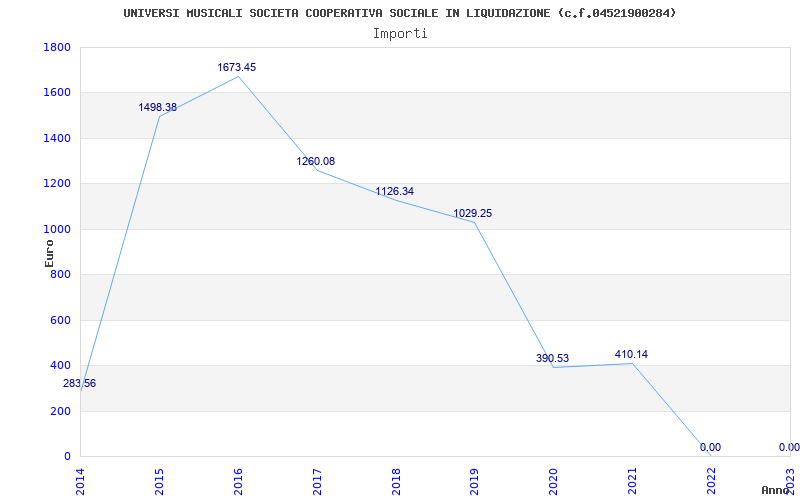Click the 600 y-axis tick label
800x500 pixels.
coord(60,320)
